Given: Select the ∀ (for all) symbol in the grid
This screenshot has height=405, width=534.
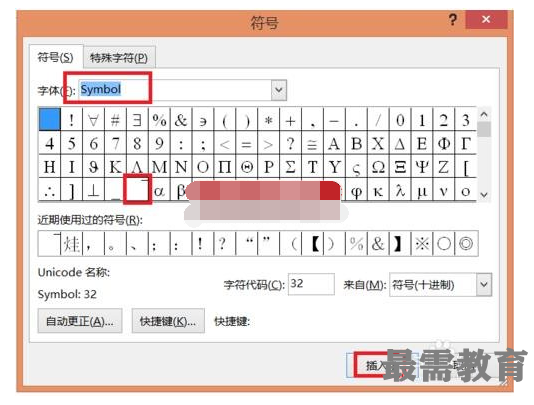Looking at the screenshot, I should click(x=93, y=120).
